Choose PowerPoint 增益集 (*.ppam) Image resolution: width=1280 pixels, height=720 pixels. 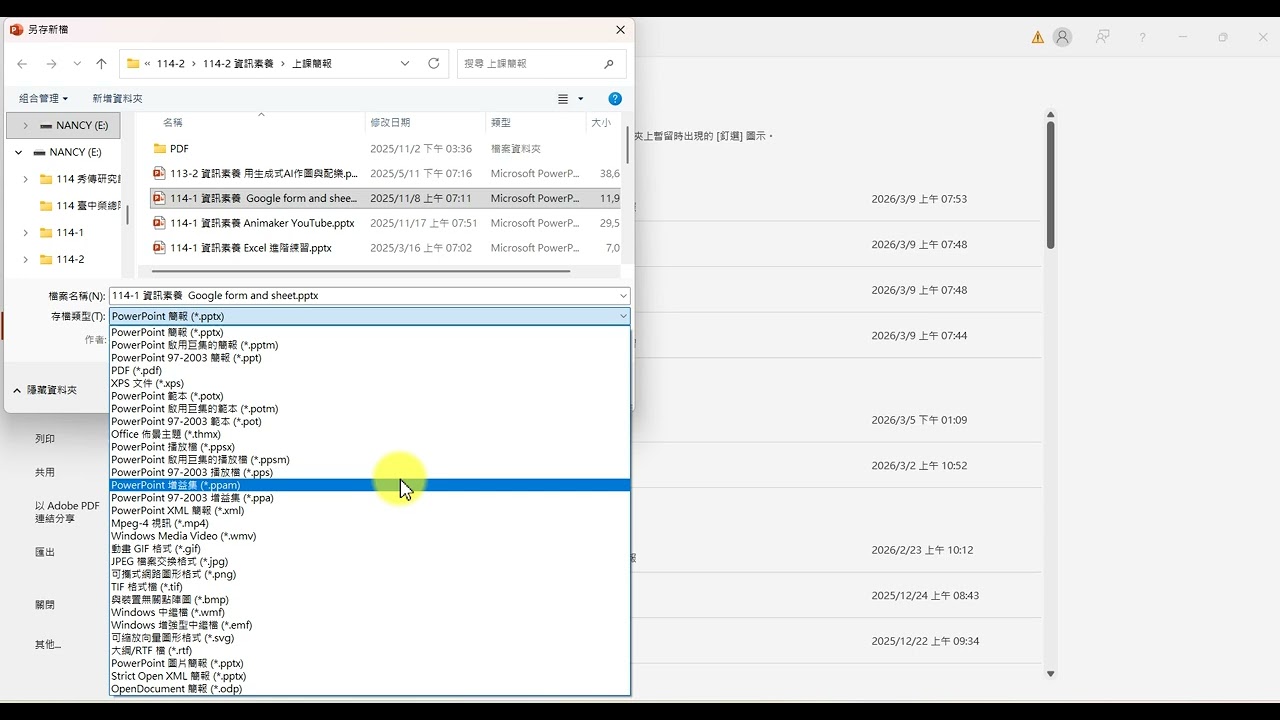369,485
